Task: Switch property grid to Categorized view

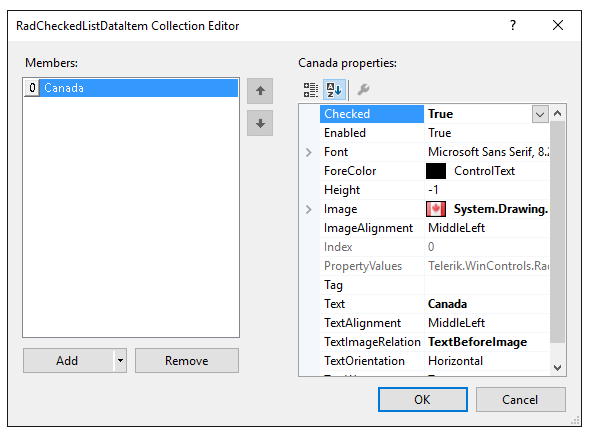Action: click(x=310, y=90)
